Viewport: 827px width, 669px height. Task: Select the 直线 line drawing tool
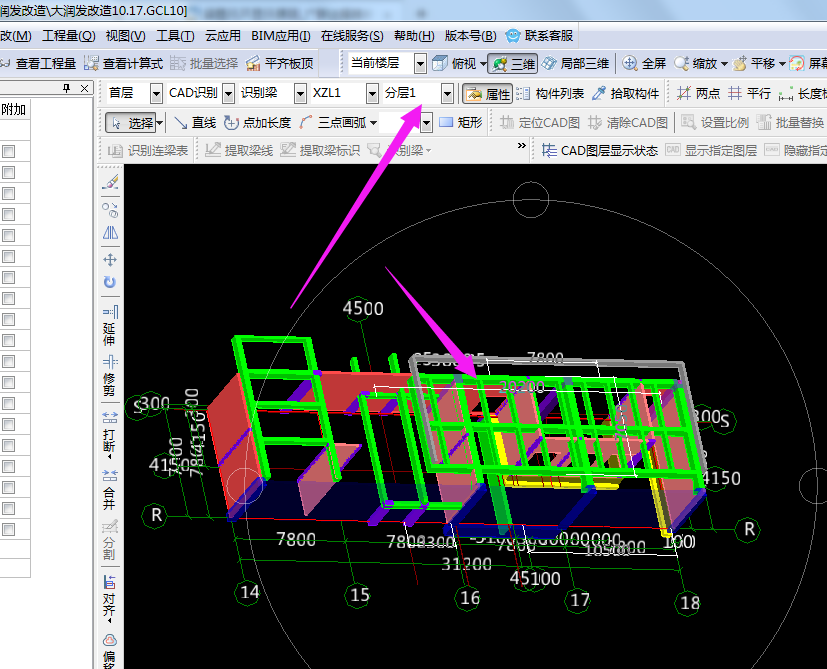point(195,123)
